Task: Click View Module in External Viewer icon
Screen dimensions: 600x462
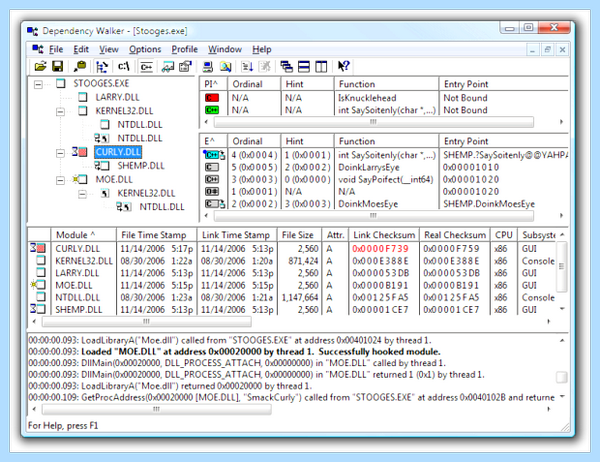Action: tap(168, 67)
